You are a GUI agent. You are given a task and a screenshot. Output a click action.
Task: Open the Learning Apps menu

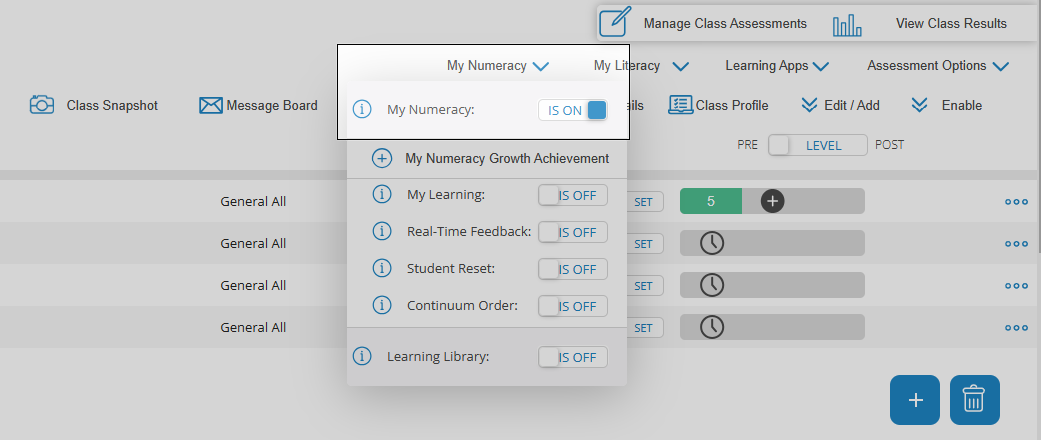coord(777,66)
